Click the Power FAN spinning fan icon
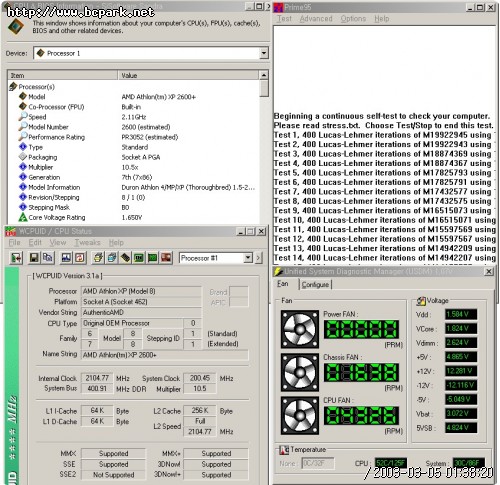 (x=300, y=329)
